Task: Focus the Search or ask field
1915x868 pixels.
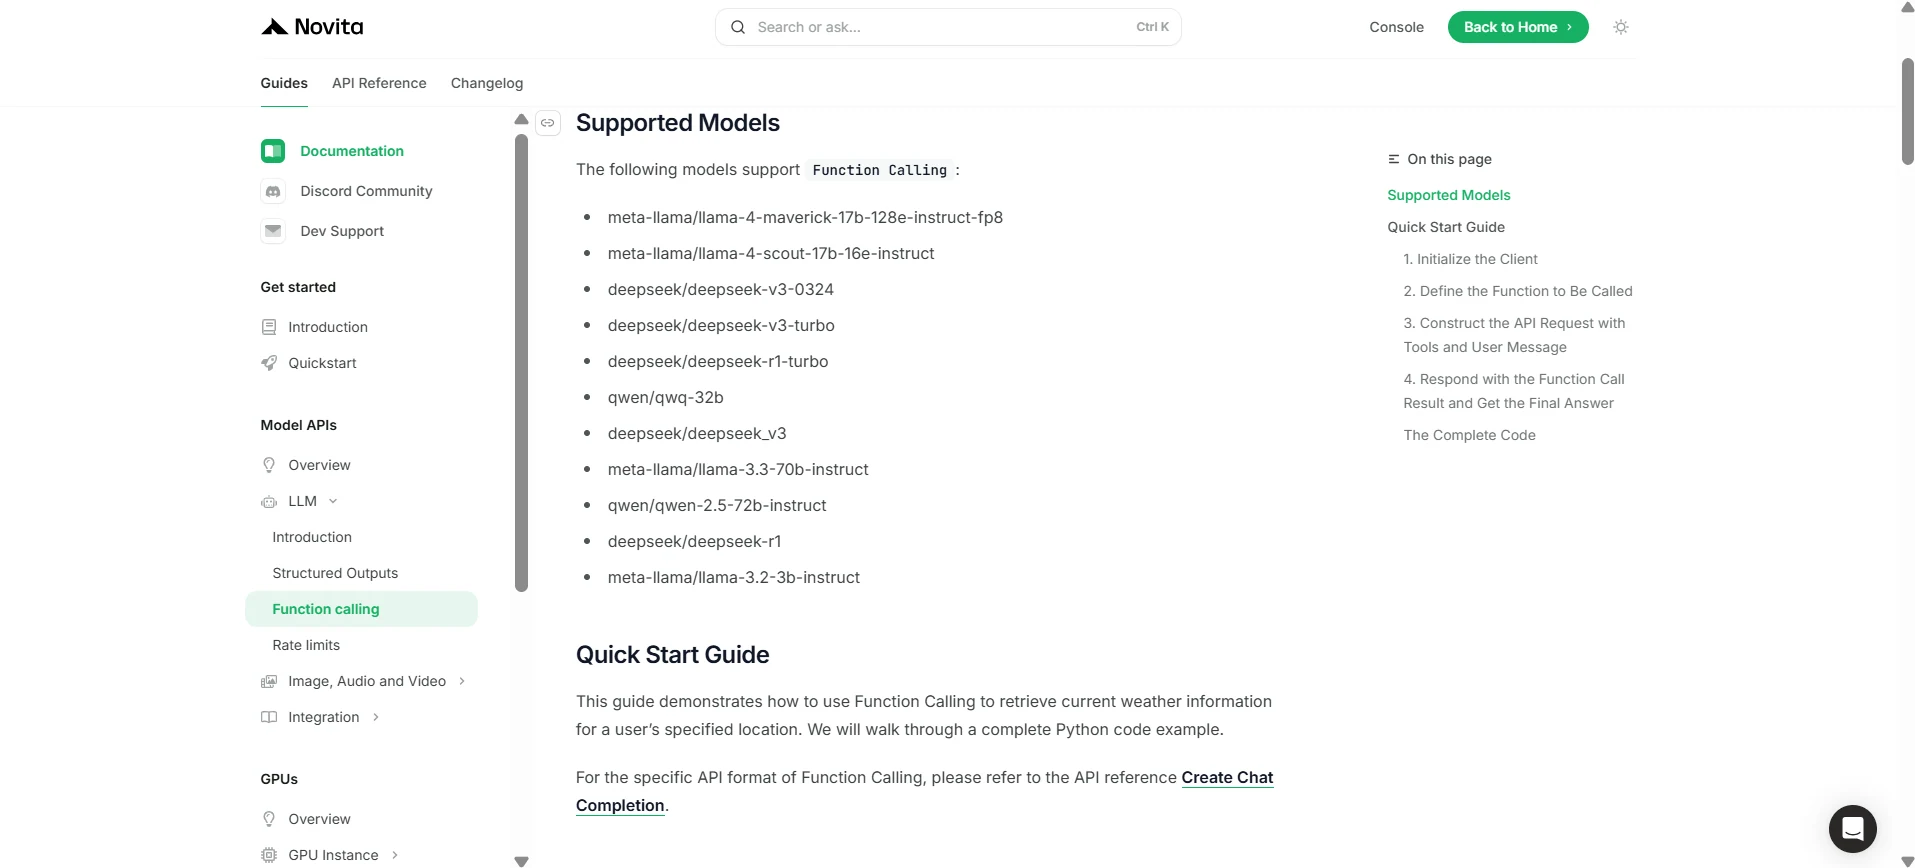Action: pos(948,27)
